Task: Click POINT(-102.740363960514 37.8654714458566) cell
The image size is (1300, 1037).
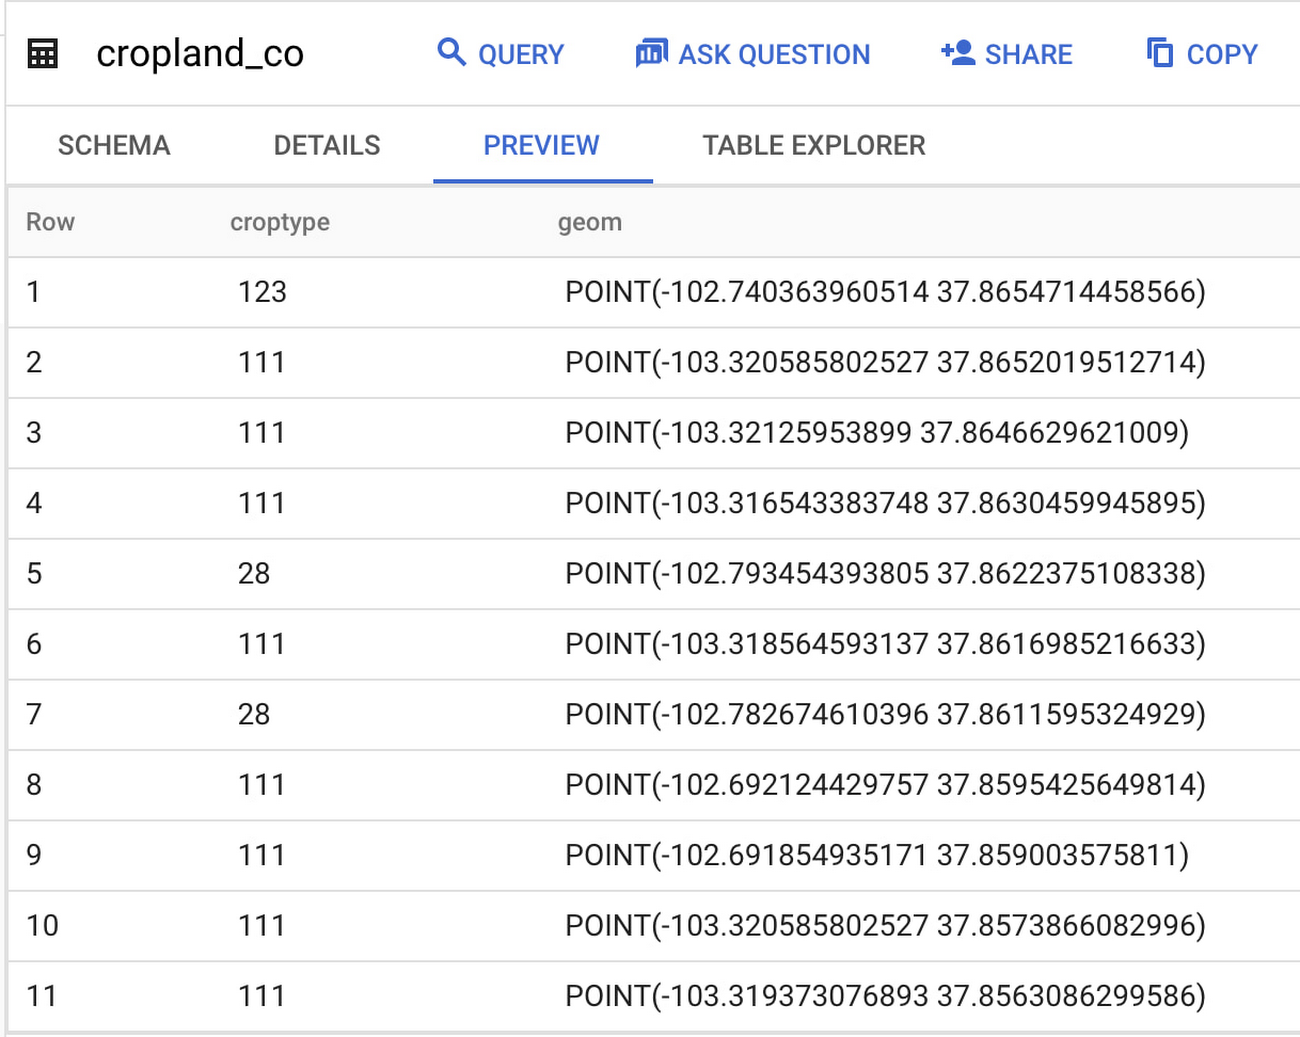Action: pos(885,292)
